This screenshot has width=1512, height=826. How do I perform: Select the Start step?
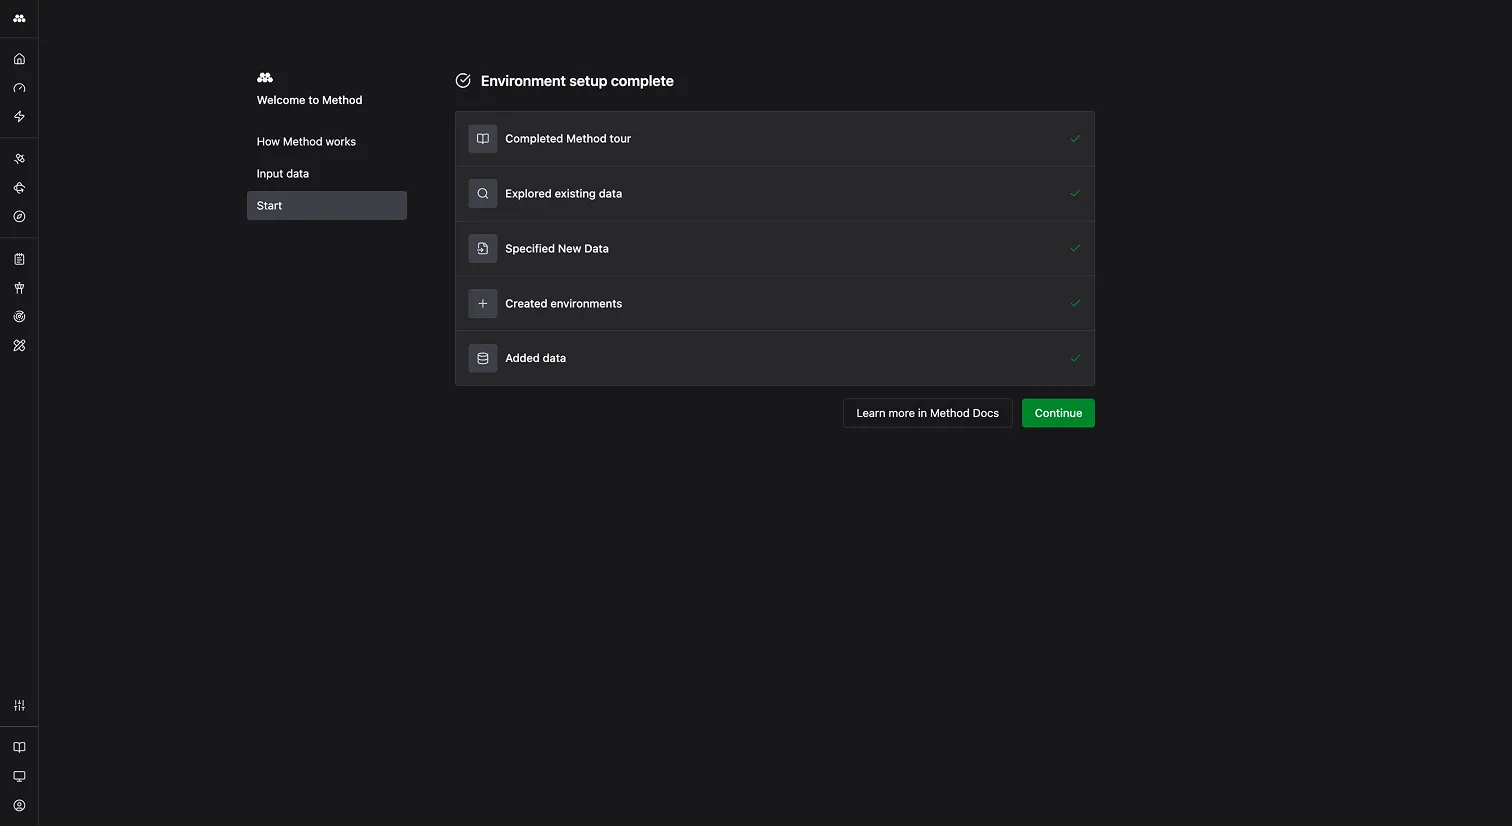(x=327, y=206)
